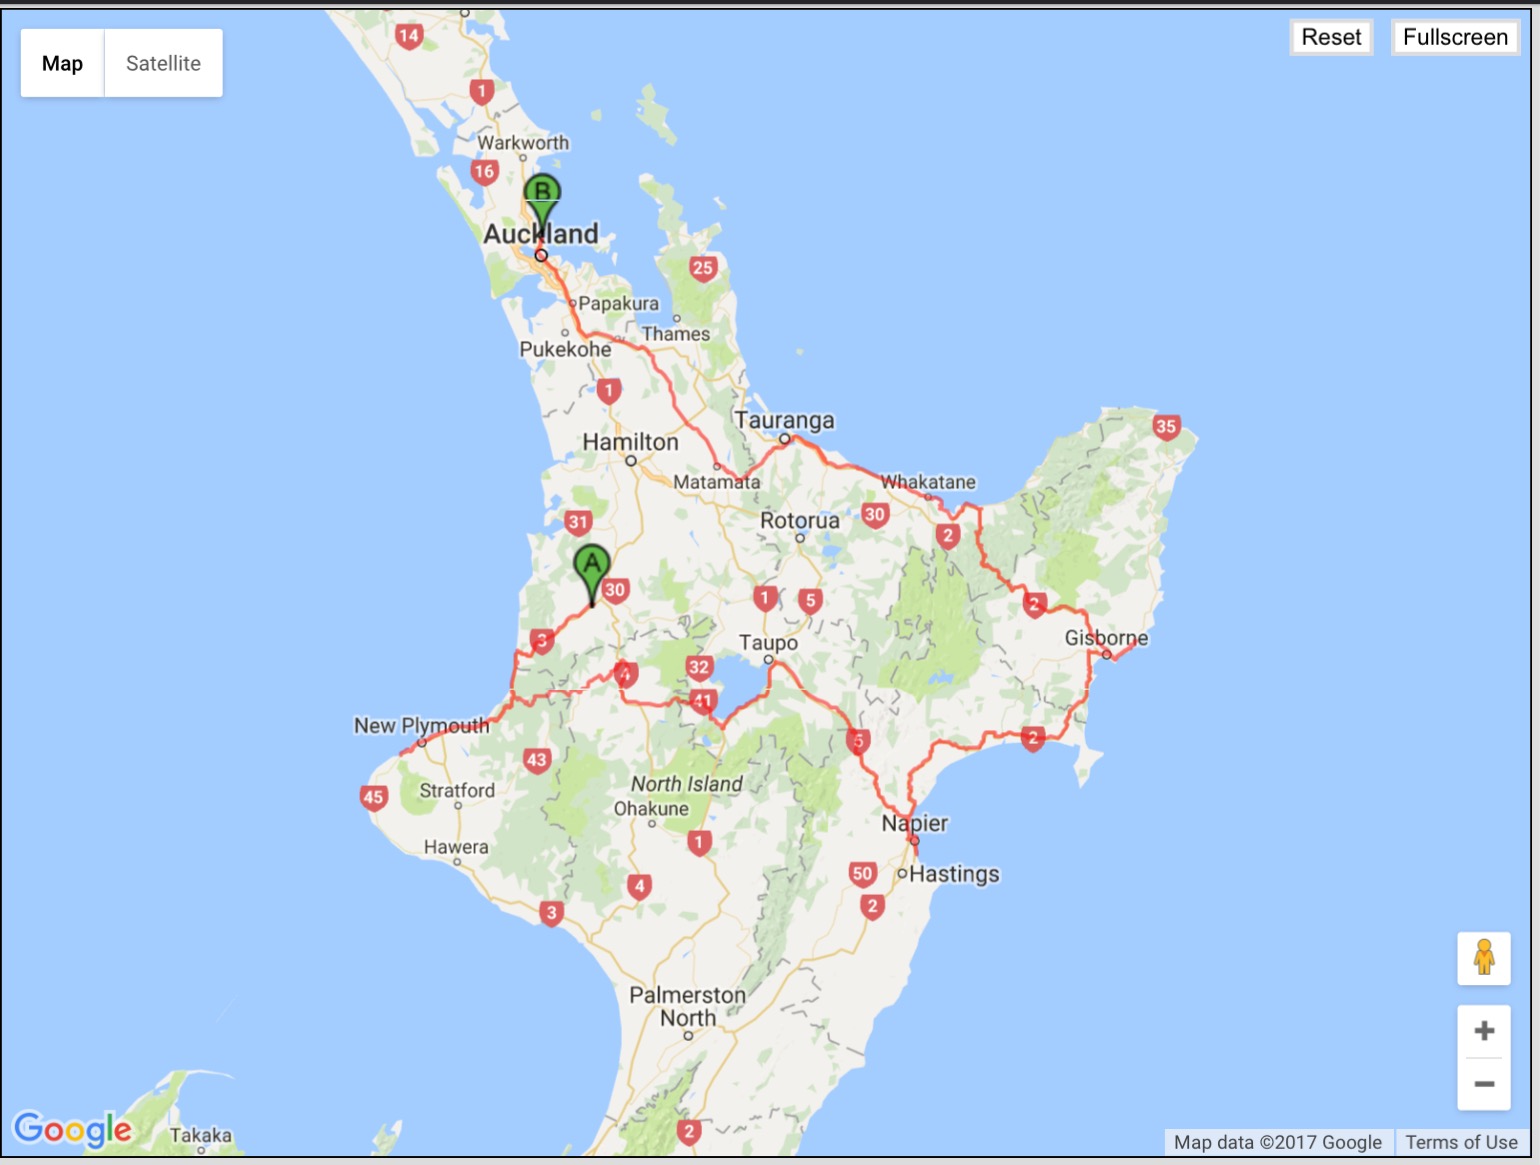Zoom in with the plus button
Image resolution: width=1540 pixels, height=1165 pixels.
click(x=1484, y=1031)
